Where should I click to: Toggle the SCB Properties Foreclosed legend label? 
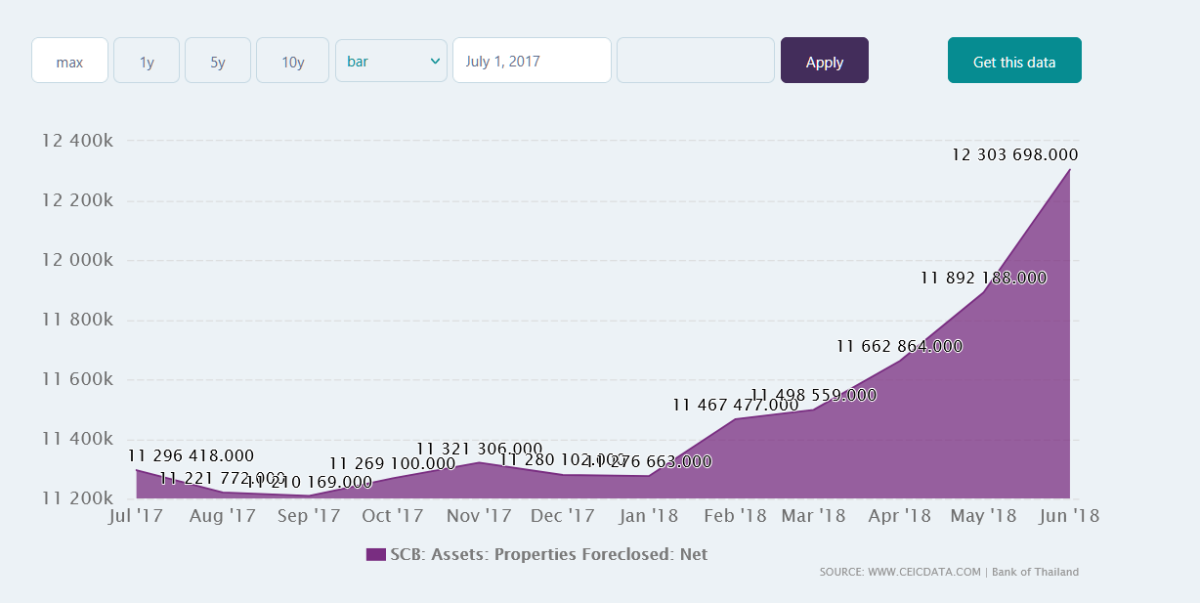pos(548,554)
